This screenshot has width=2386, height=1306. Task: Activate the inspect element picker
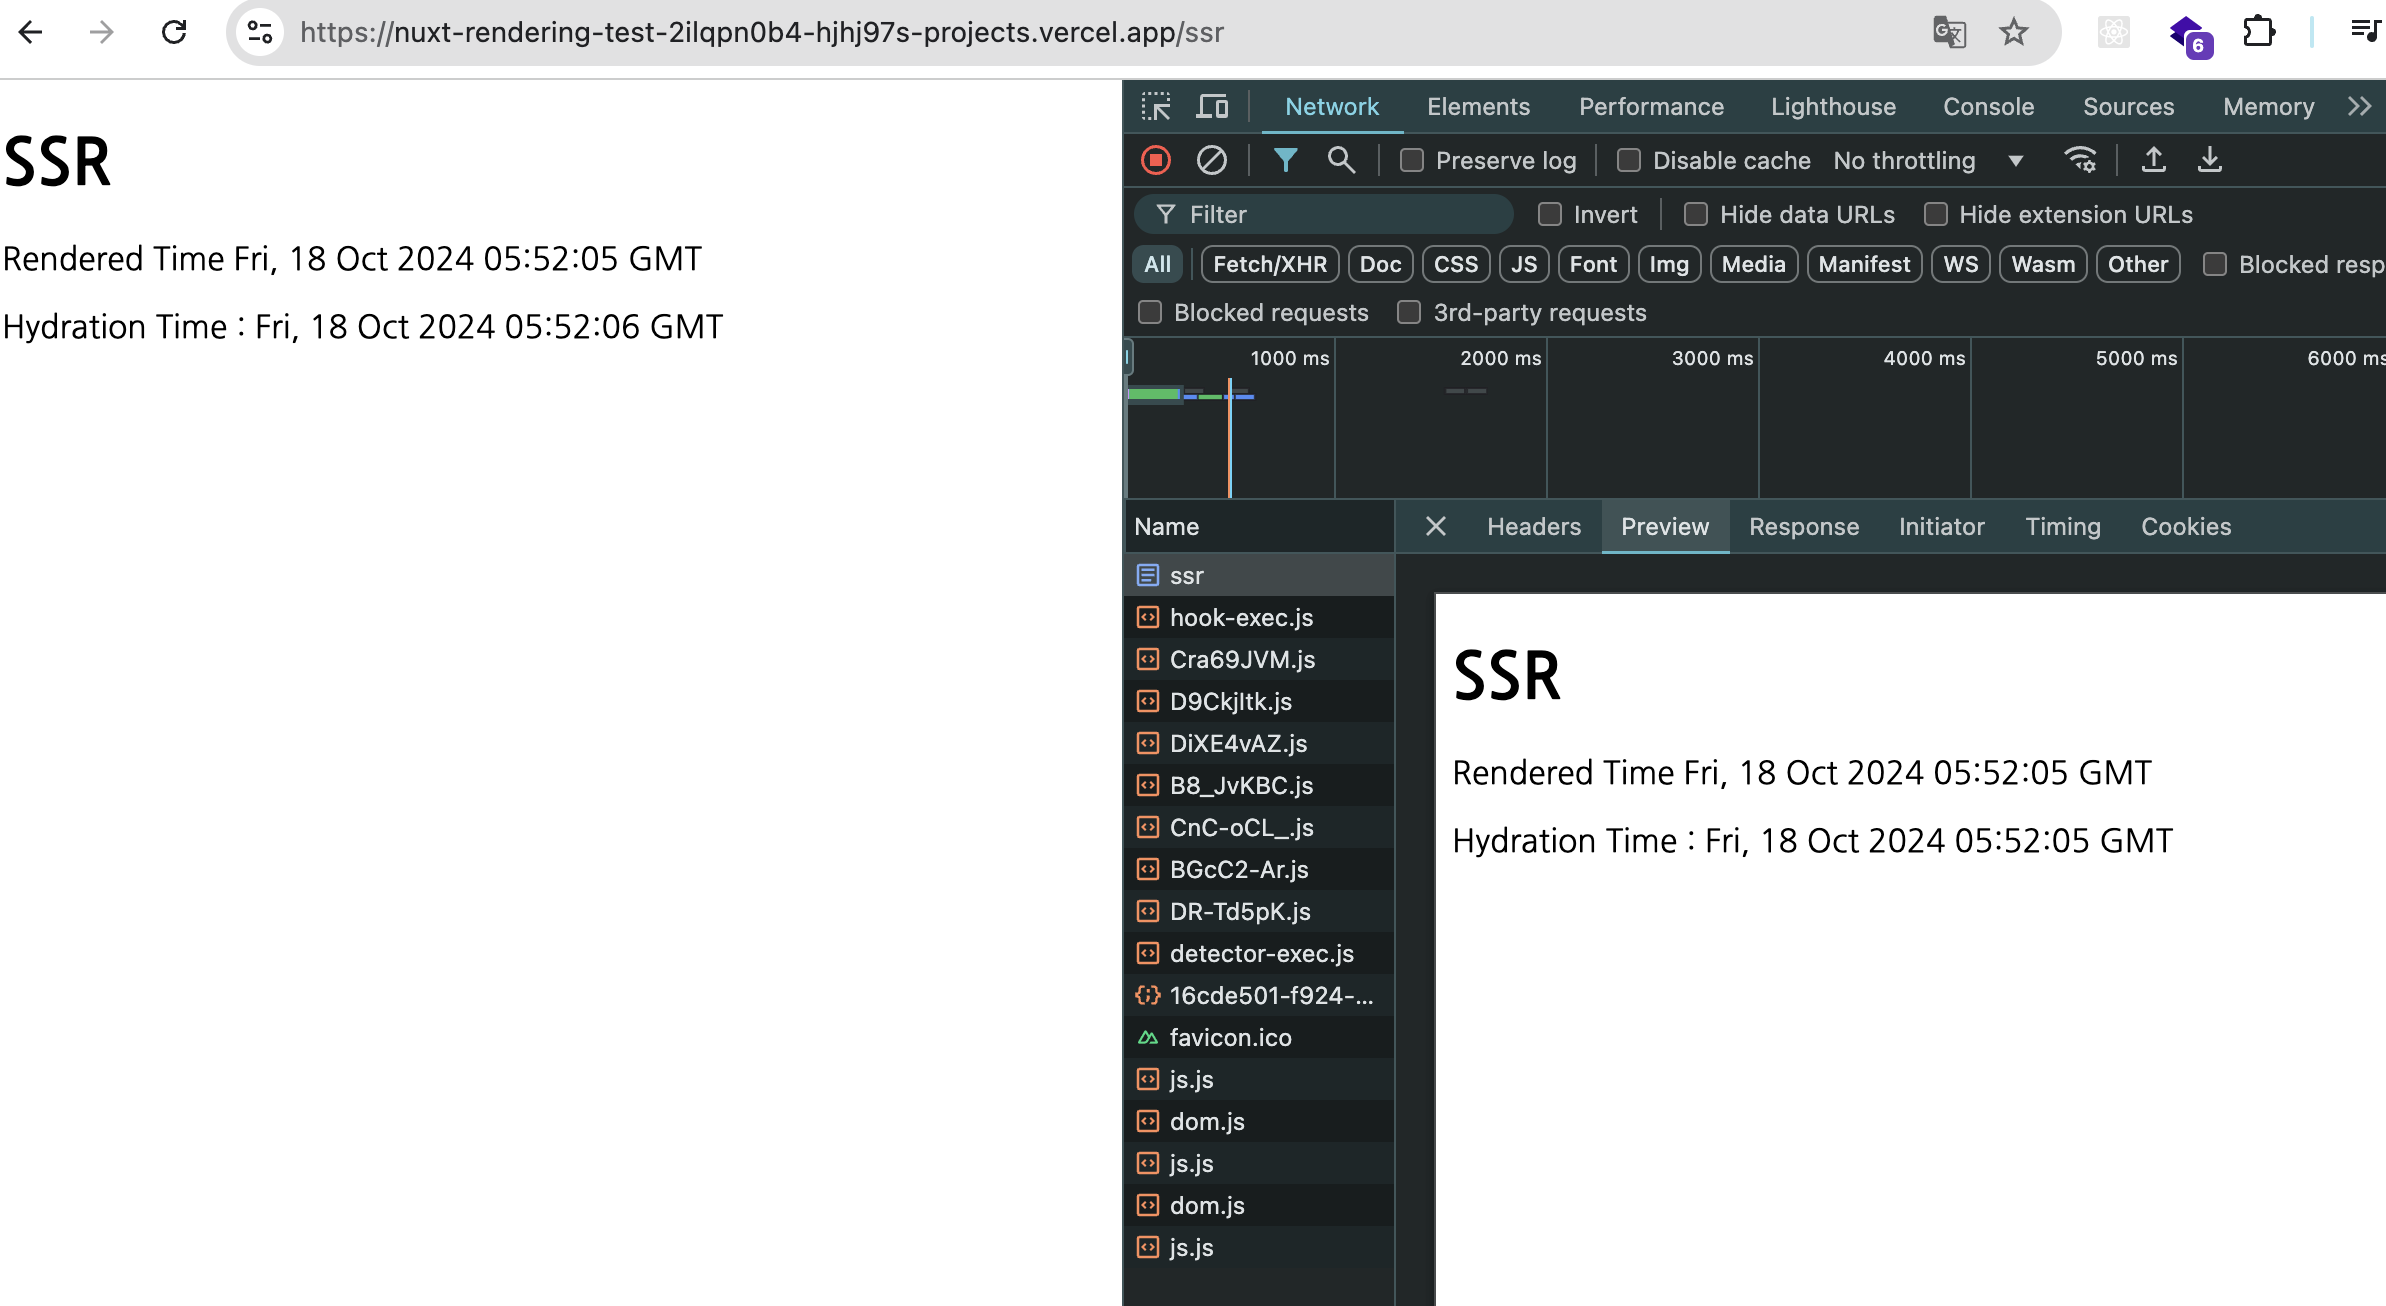tap(1156, 106)
